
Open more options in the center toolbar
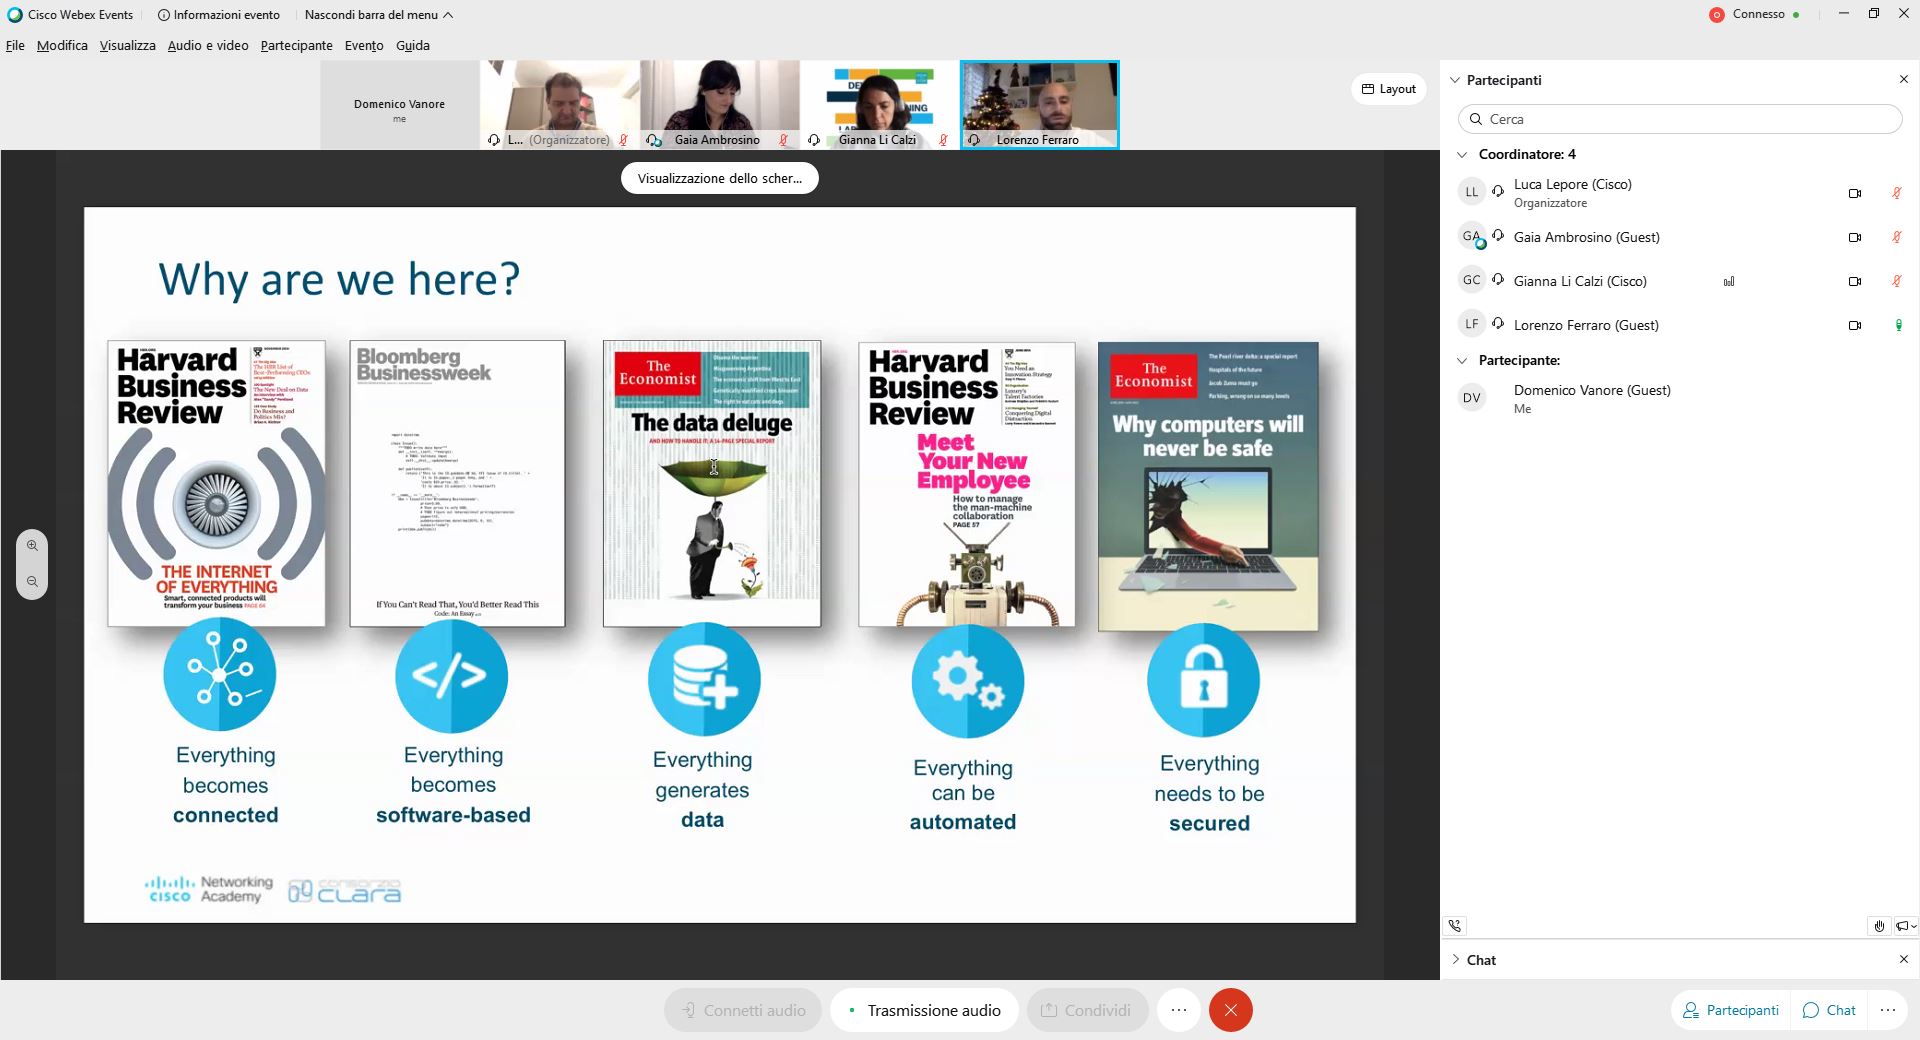1179,1010
